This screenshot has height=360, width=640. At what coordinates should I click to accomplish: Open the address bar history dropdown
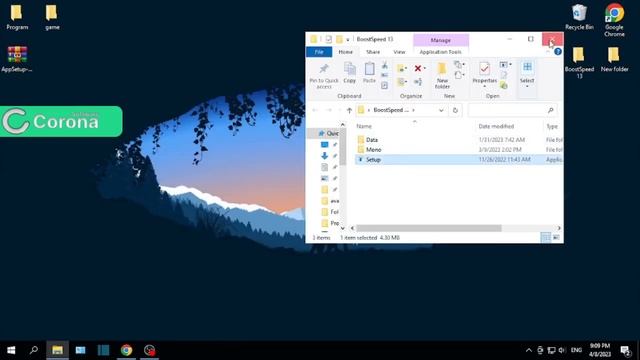(441, 110)
